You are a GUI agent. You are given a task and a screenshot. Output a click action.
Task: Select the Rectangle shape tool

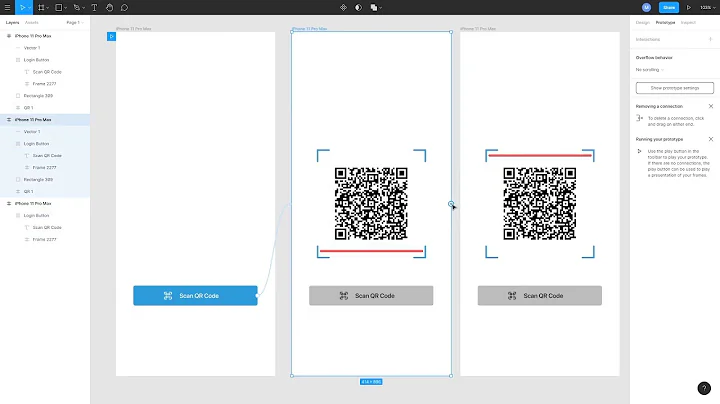click(x=58, y=7)
